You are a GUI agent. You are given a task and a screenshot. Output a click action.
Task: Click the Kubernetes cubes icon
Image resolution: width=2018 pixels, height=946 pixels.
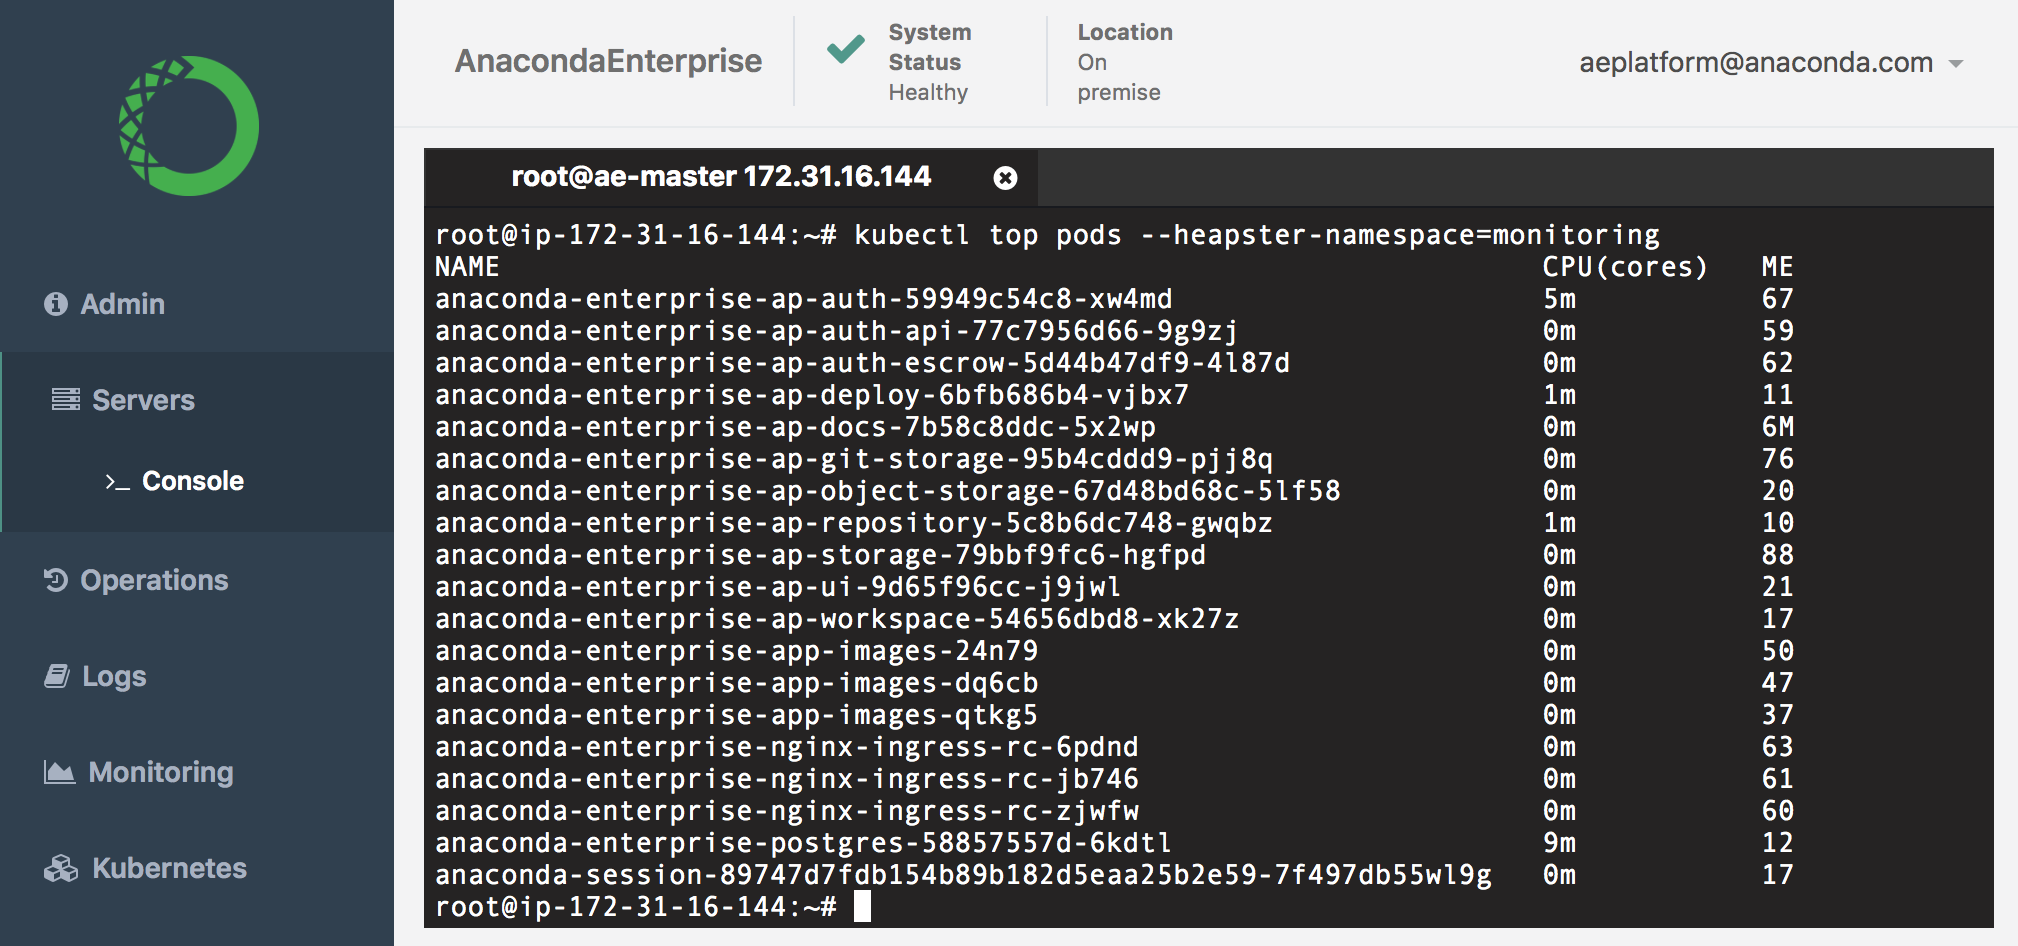(x=61, y=868)
